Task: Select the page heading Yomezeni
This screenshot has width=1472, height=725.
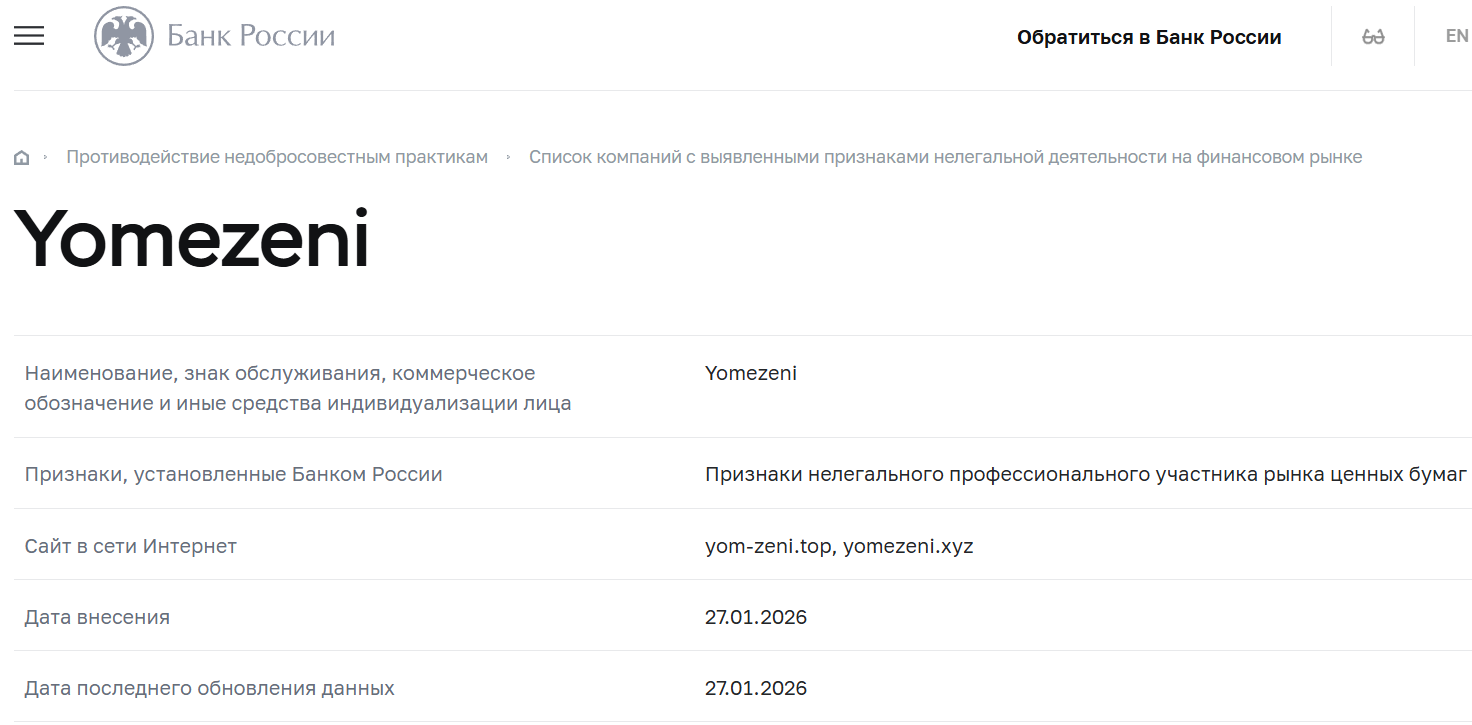Action: pyautogui.click(x=188, y=237)
